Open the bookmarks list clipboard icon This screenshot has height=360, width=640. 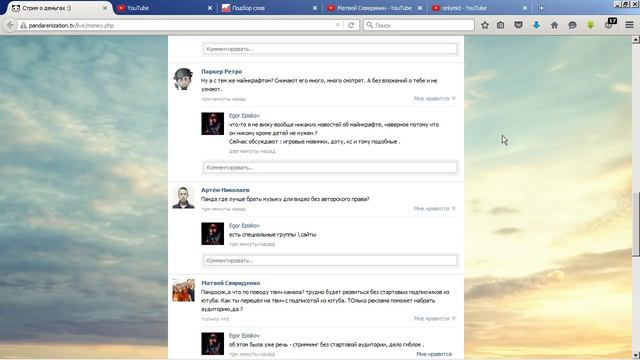tap(500, 25)
